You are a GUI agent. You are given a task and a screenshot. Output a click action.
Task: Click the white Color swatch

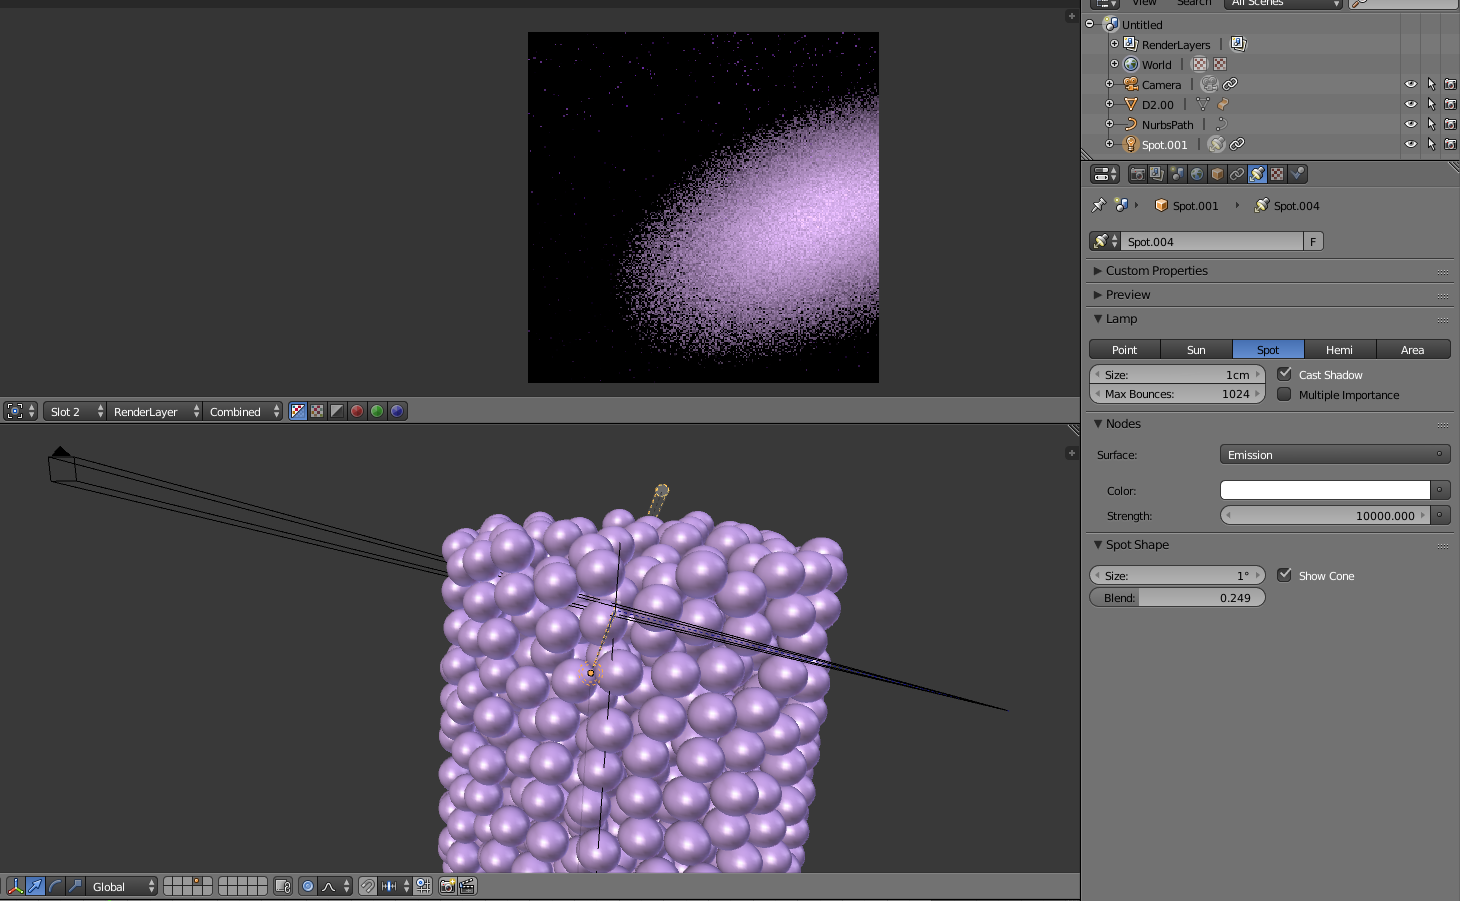pyautogui.click(x=1325, y=490)
